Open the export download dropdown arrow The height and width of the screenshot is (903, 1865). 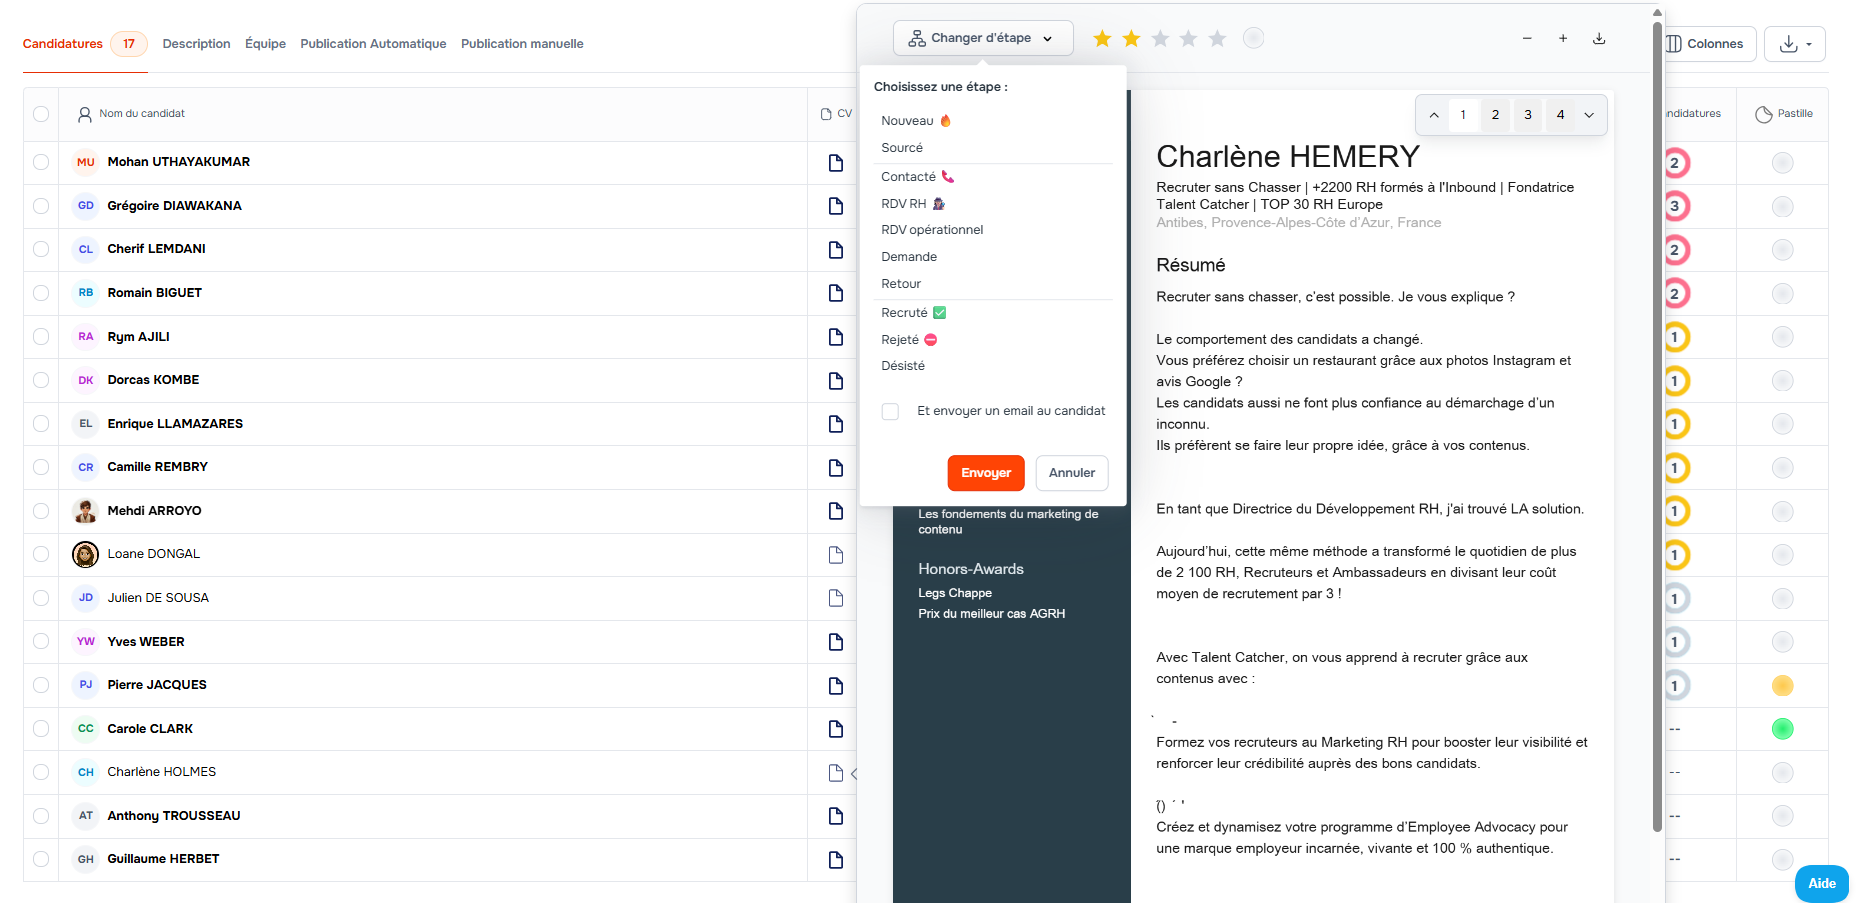(x=1795, y=44)
